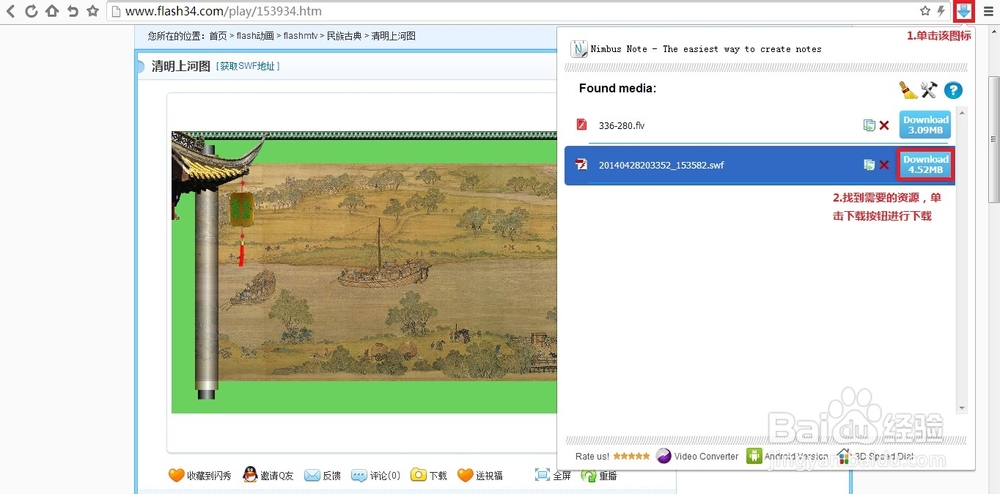Image resolution: width=1000 pixels, height=494 pixels.
Task: Open the Nimbus Note promo link text
Action: pyautogui.click(x=706, y=49)
